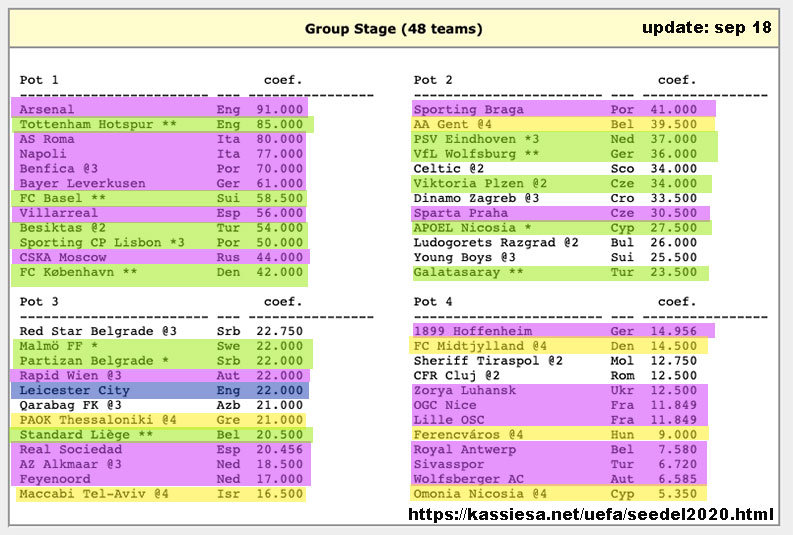This screenshot has width=793, height=535.
Task: Click the kassiesa.net seedel2020 URL
Action: (591, 514)
